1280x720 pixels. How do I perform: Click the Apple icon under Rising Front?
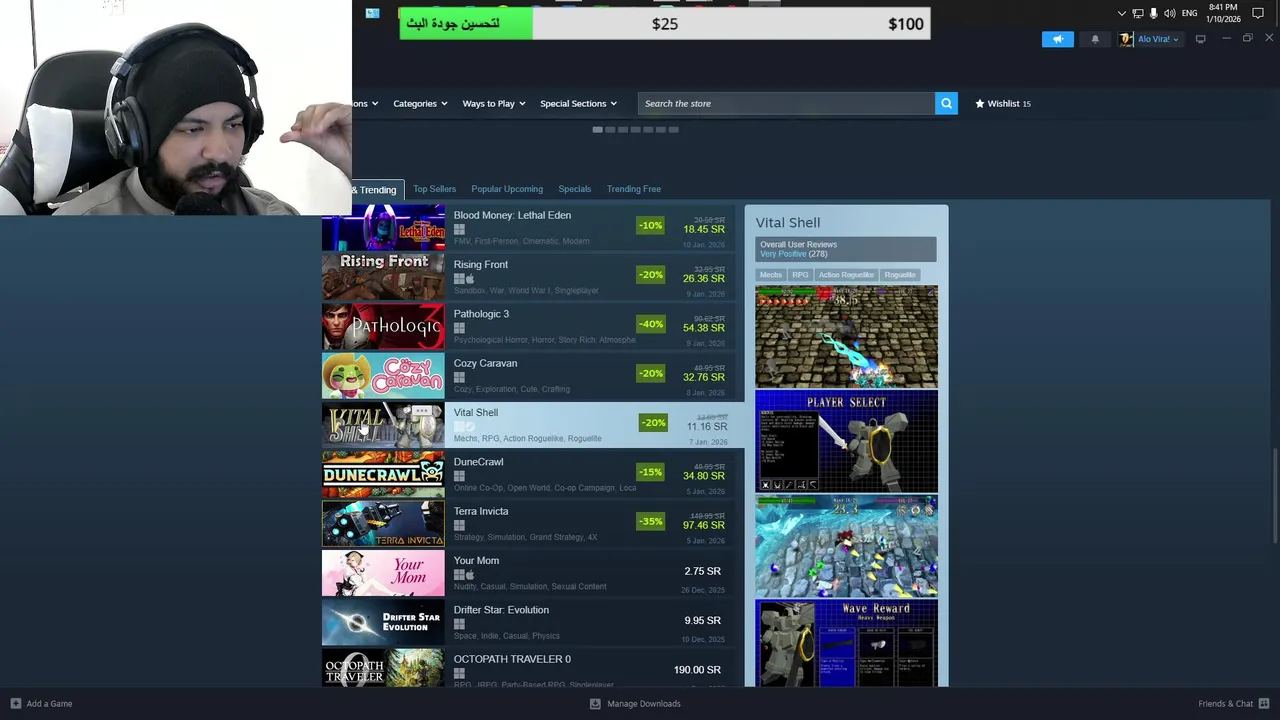pyautogui.click(x=470, y=279)
